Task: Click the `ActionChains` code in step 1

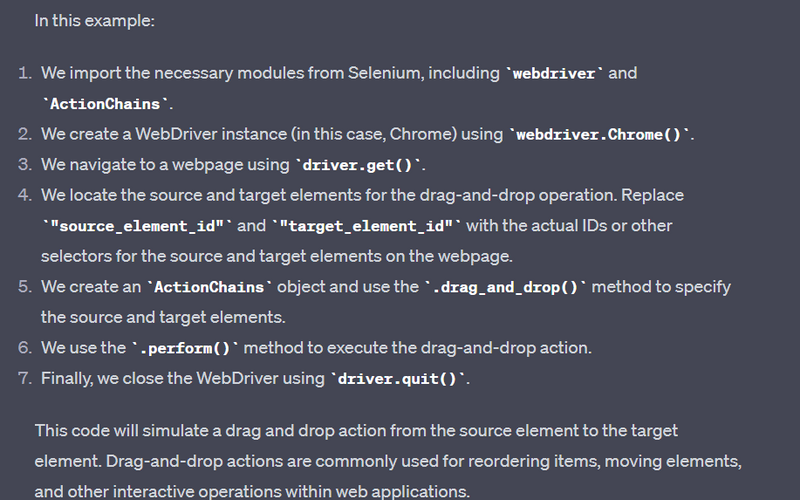Action: pyautogui.click(x=106, y=104)
